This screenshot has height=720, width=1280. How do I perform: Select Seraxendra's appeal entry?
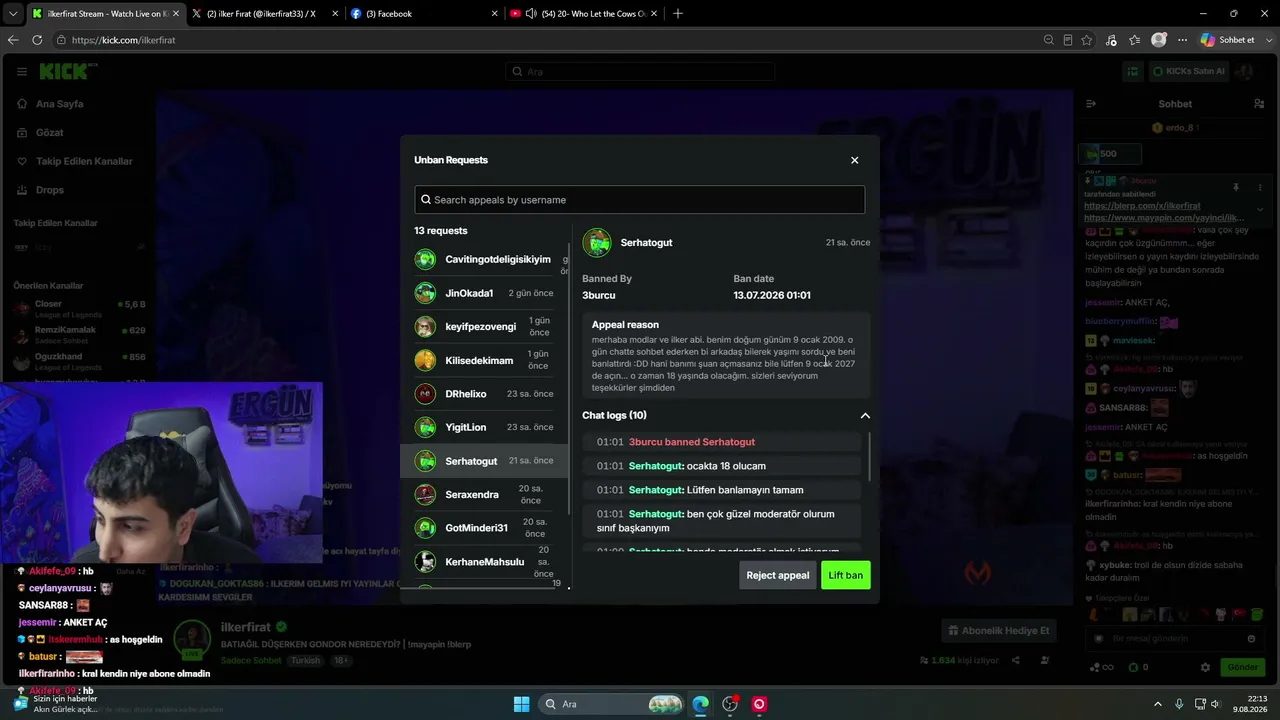(485, 494)
